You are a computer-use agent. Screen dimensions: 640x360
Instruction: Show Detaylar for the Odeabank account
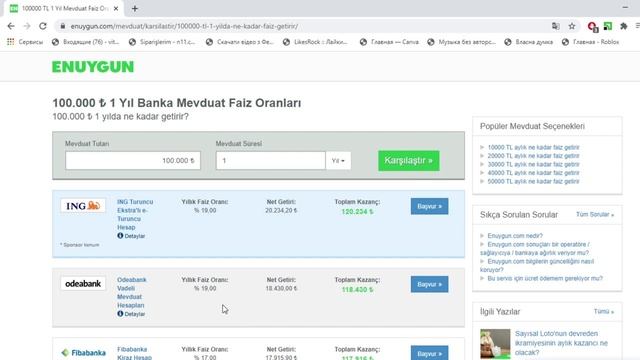[131, 314]
